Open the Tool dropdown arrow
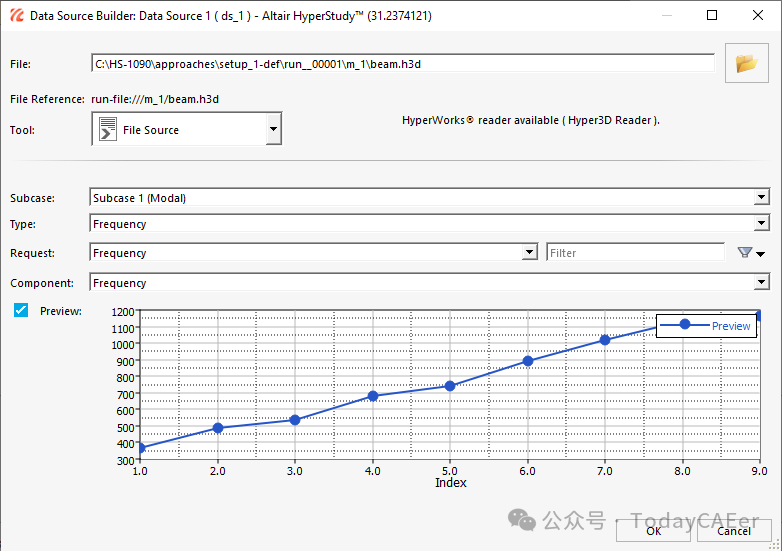 273,129
